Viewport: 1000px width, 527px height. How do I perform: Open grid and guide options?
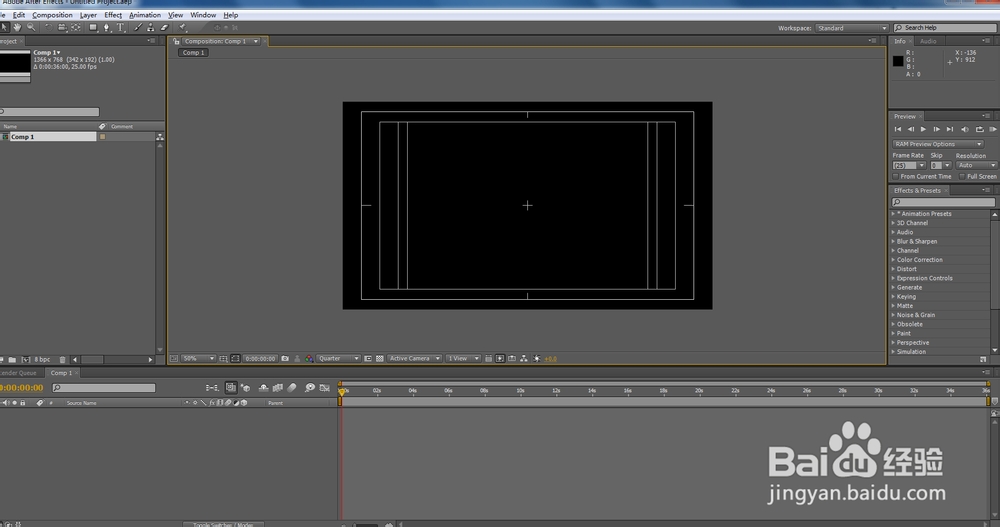pyautogui.click(x=223, y=359)
